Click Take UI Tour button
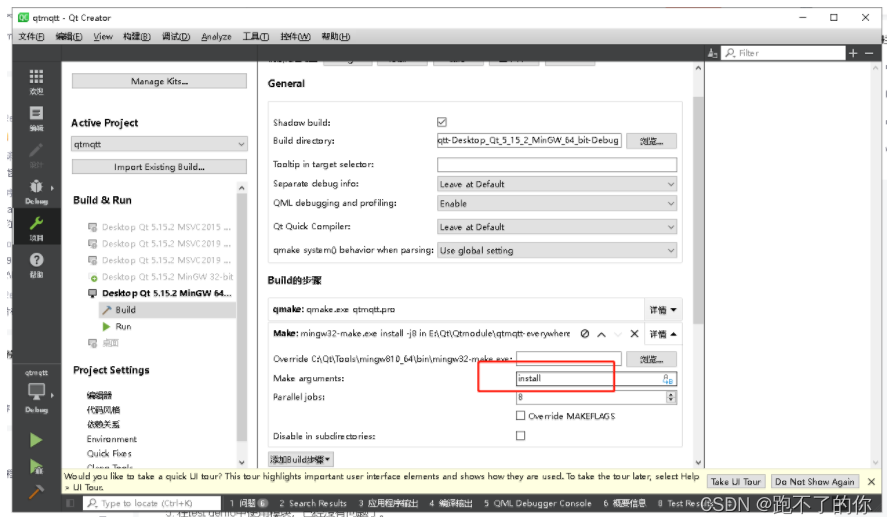The height and width of the screenshot is (524, 888). click(736, 482)
